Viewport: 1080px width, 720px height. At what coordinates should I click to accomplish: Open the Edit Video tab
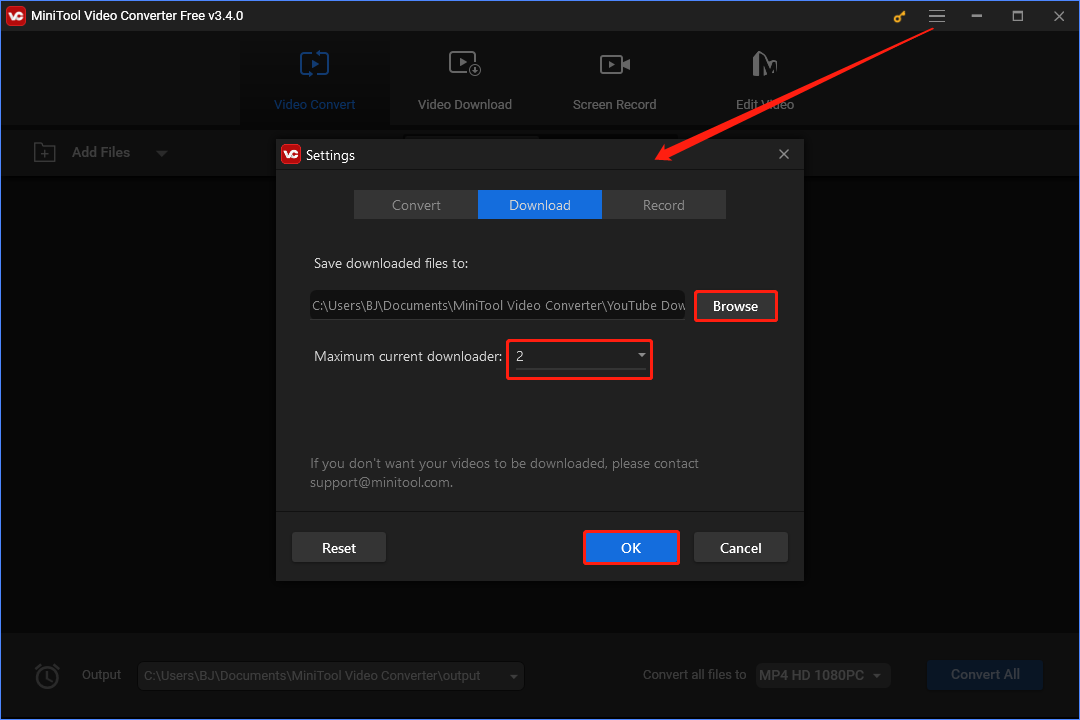(x=765, y=83)
